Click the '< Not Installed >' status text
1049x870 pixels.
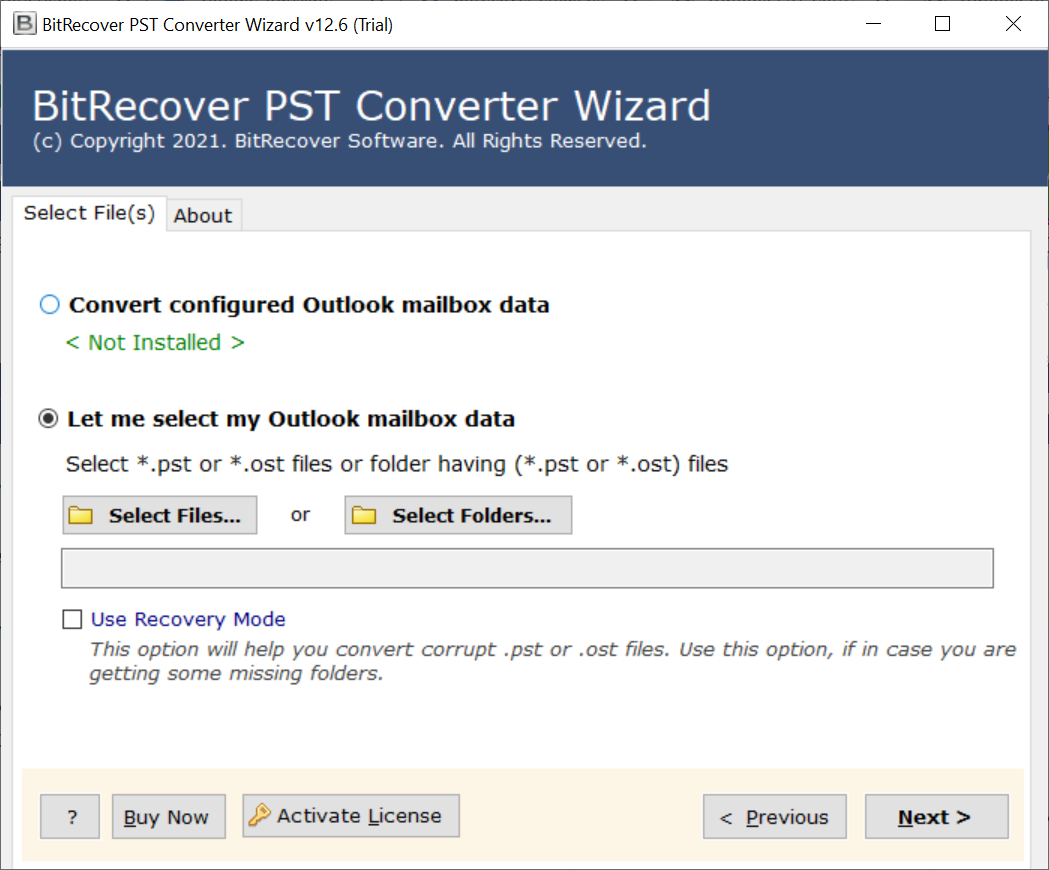155,343
